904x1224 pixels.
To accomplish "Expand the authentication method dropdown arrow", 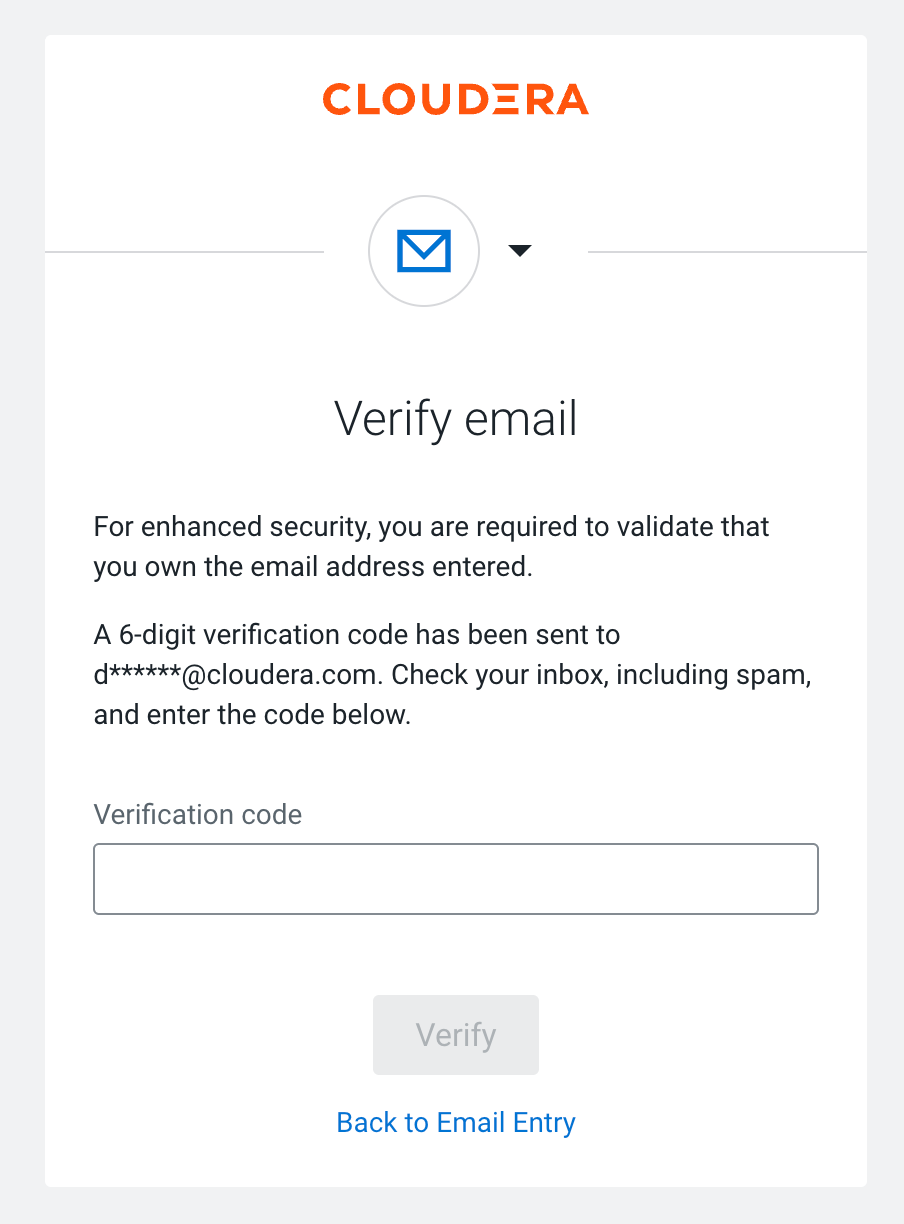I will click(519, 251).
